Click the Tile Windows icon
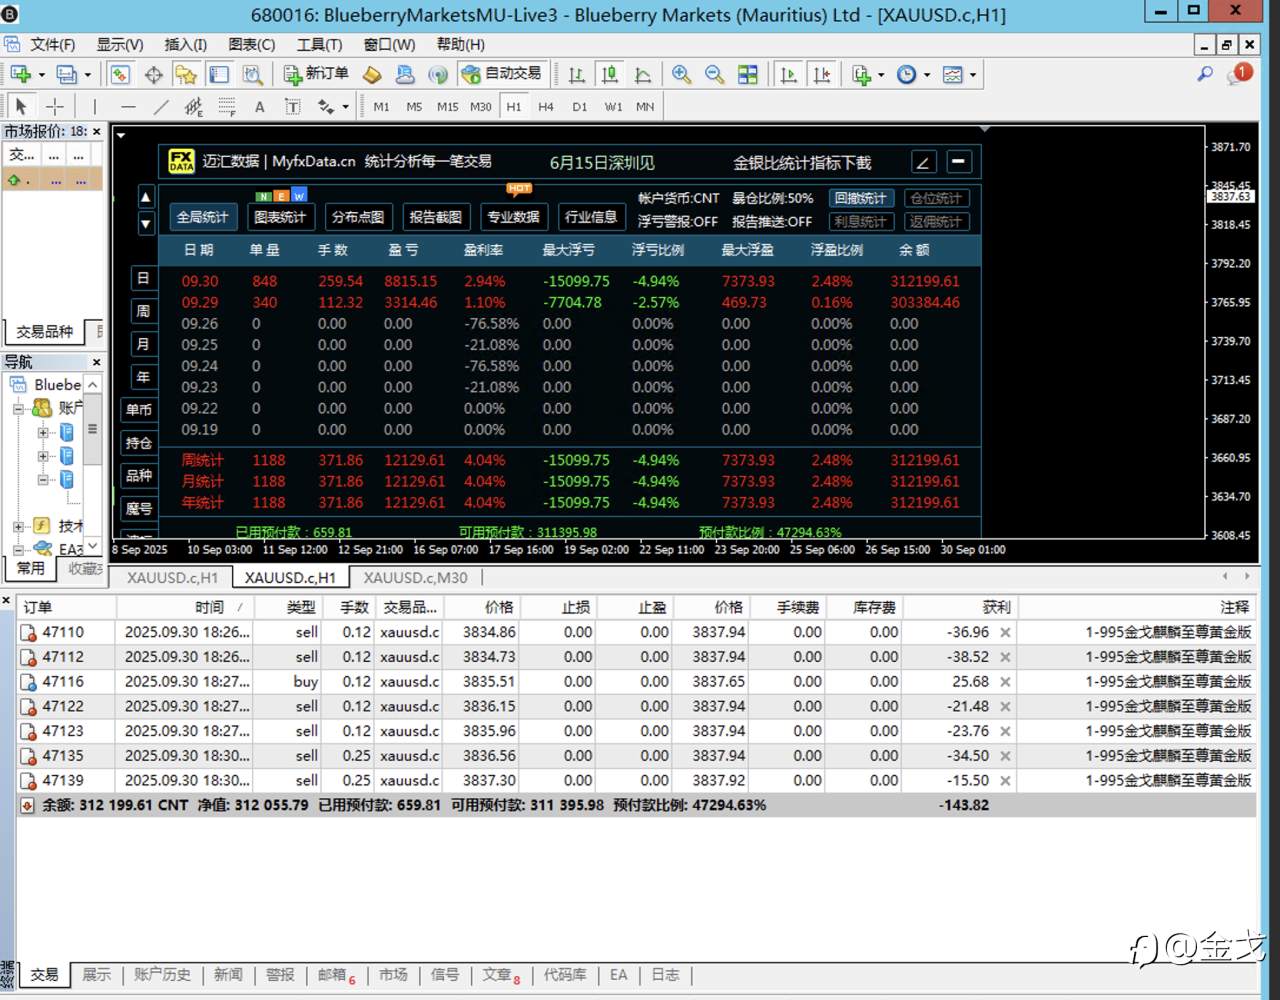Image resolution: width=1280 pixels, height=1000 pixels. coord(748,74)
